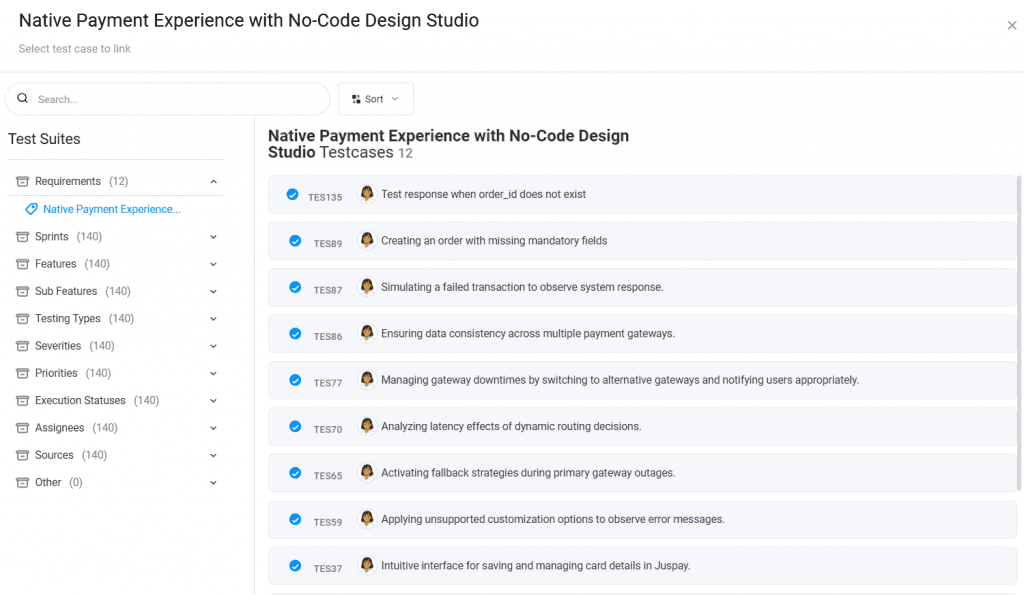This screenshot has width=1024, height=596.
Task: Click the search magnifier icon
Action: (23, 99)
